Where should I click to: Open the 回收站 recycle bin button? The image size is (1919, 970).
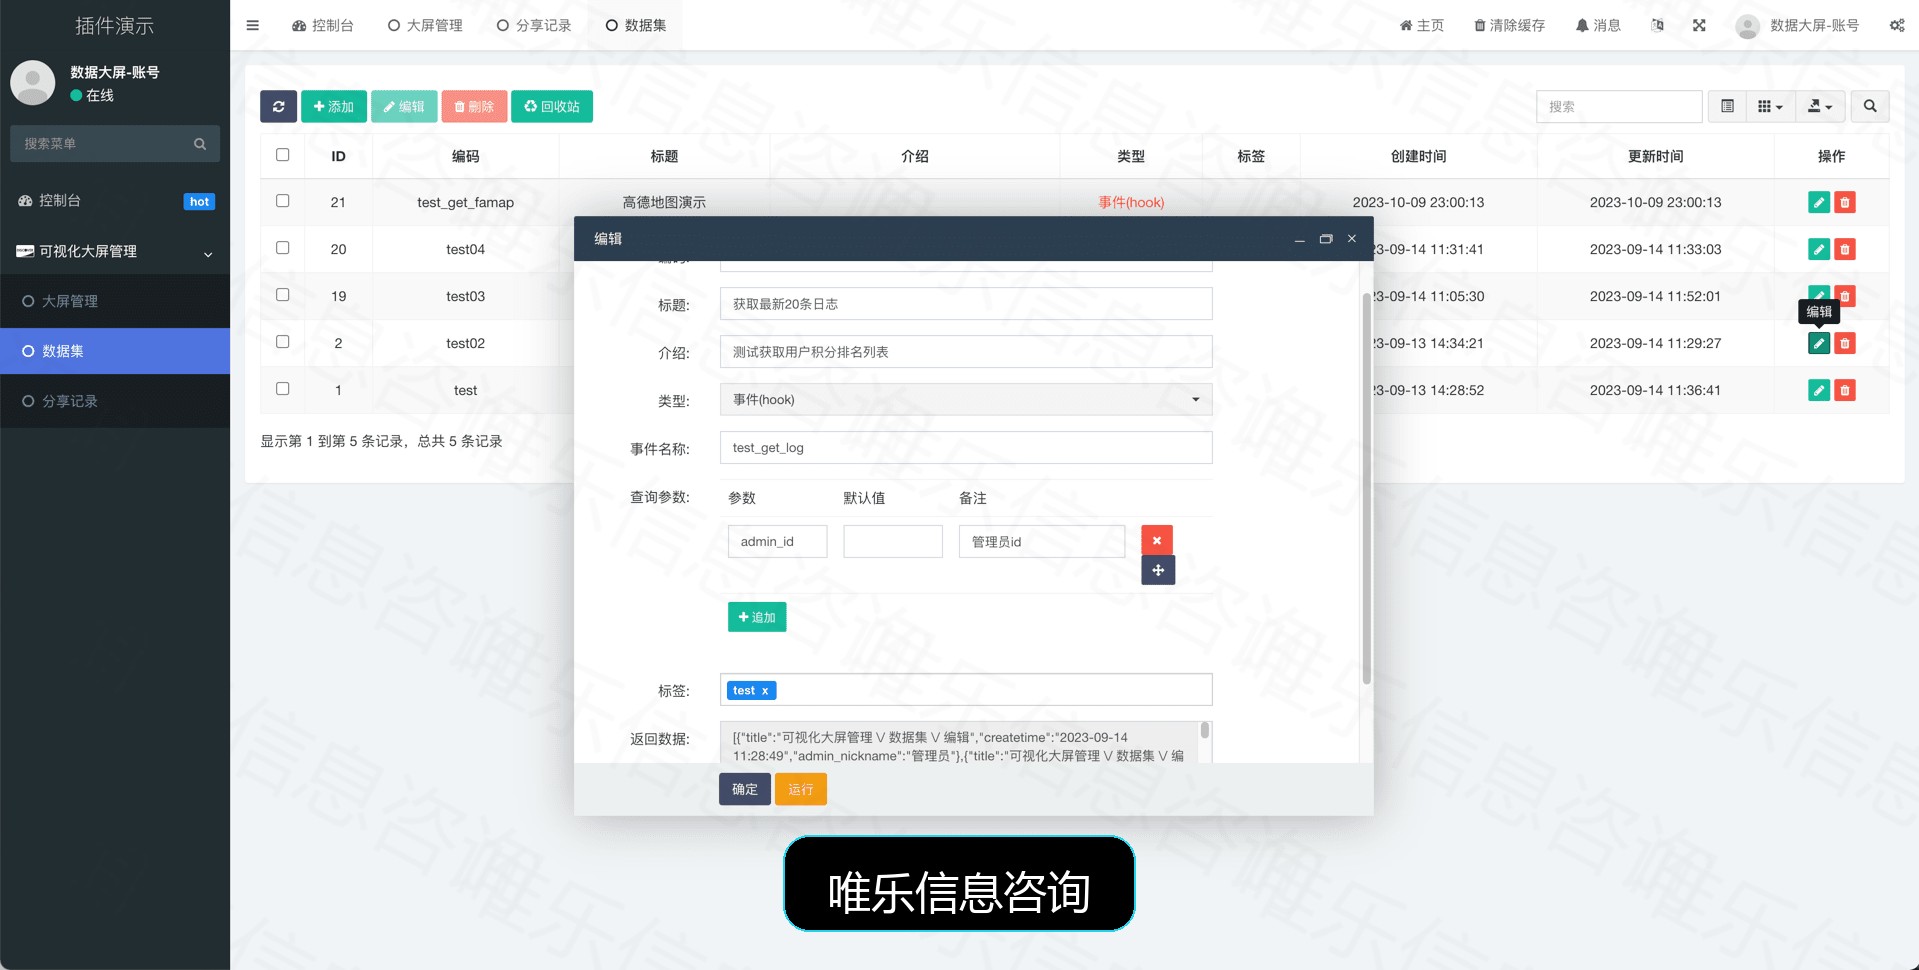click(x=552, y=106)
